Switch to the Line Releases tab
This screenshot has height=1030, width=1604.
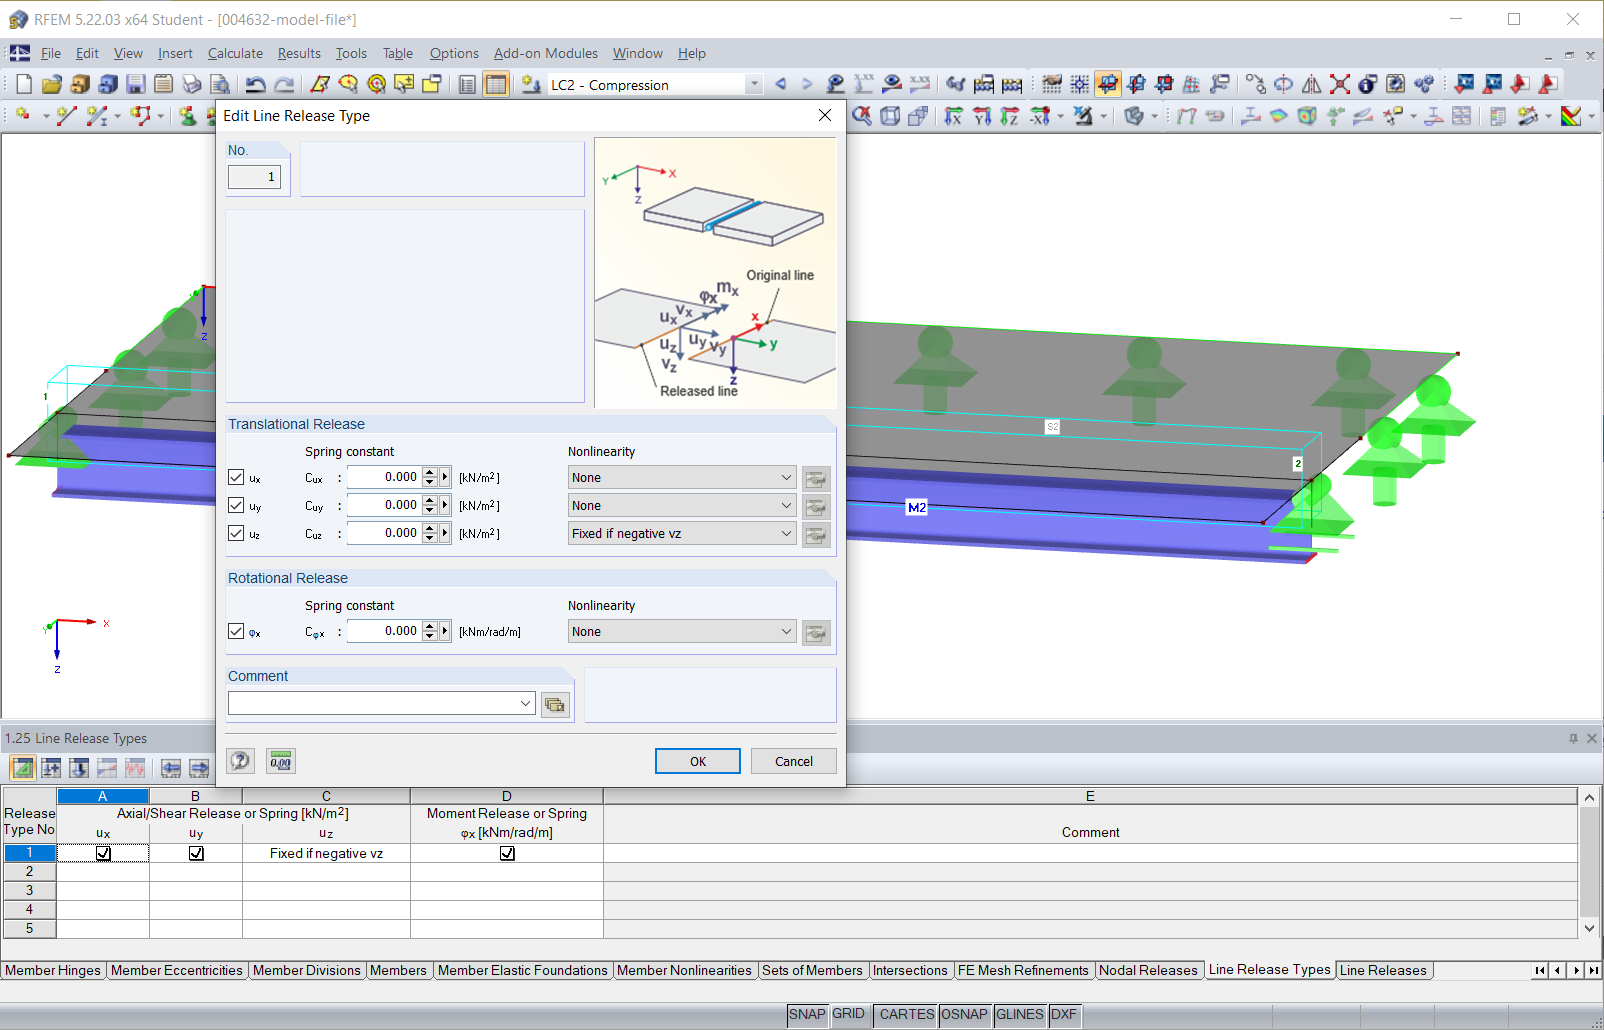tap(1383, 970)
